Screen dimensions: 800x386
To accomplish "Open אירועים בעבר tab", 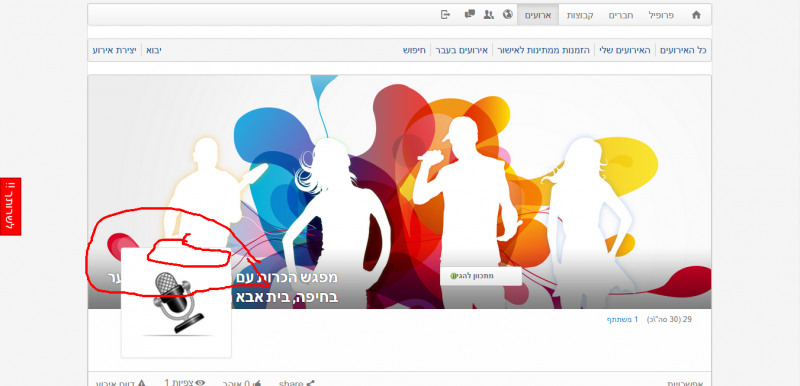I will click(x=462, y=50).
